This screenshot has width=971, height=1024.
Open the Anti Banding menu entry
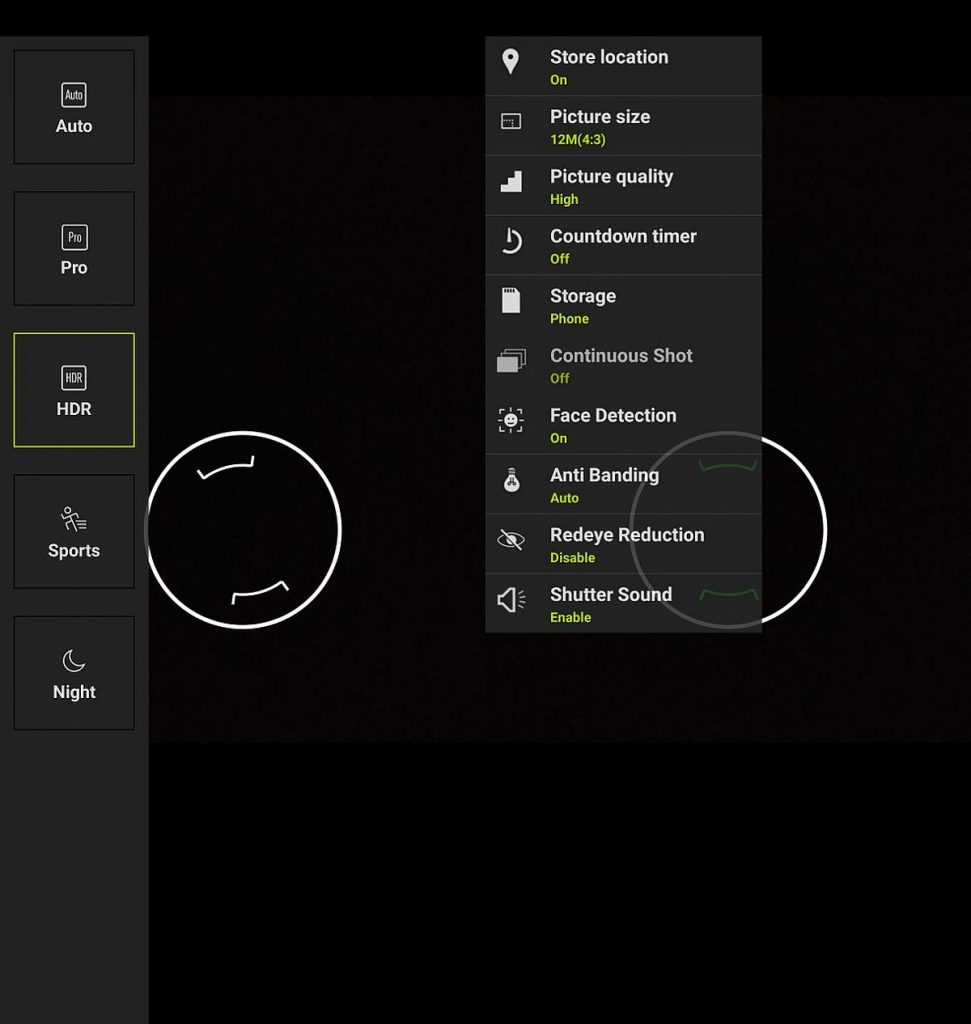[x=624, y=484]
